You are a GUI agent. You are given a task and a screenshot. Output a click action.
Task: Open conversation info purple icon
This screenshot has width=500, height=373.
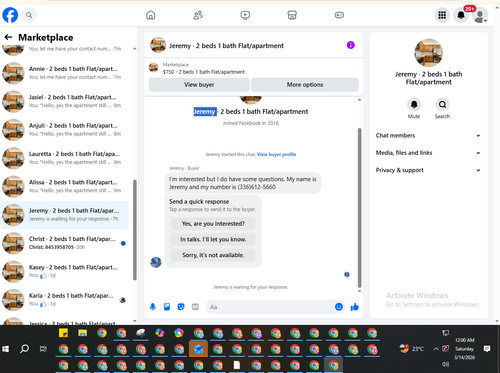(x=350, y=45)
